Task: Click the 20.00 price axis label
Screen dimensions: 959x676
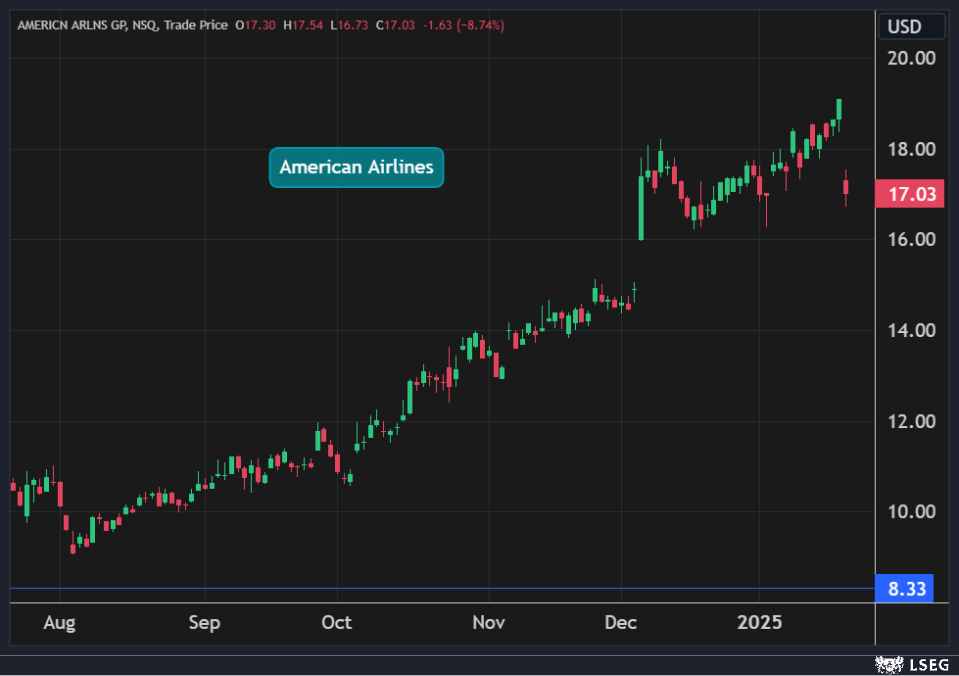Action: (x=910, y=58)
